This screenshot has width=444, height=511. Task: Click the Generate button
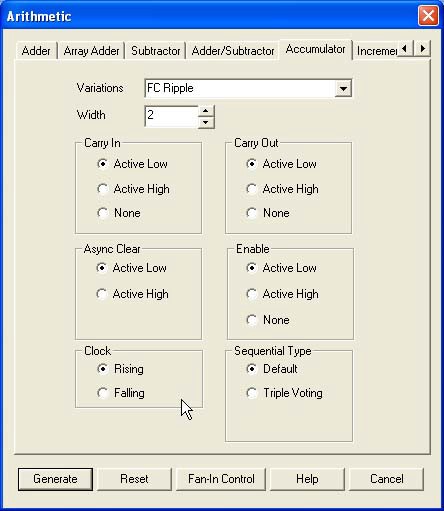pyautogui.click(x=55, y=479)
